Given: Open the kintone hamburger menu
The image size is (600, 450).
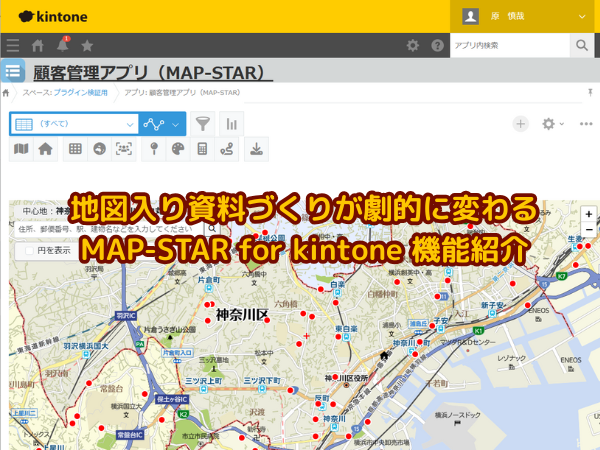Looking at the screenshot, I should (13, 46).
